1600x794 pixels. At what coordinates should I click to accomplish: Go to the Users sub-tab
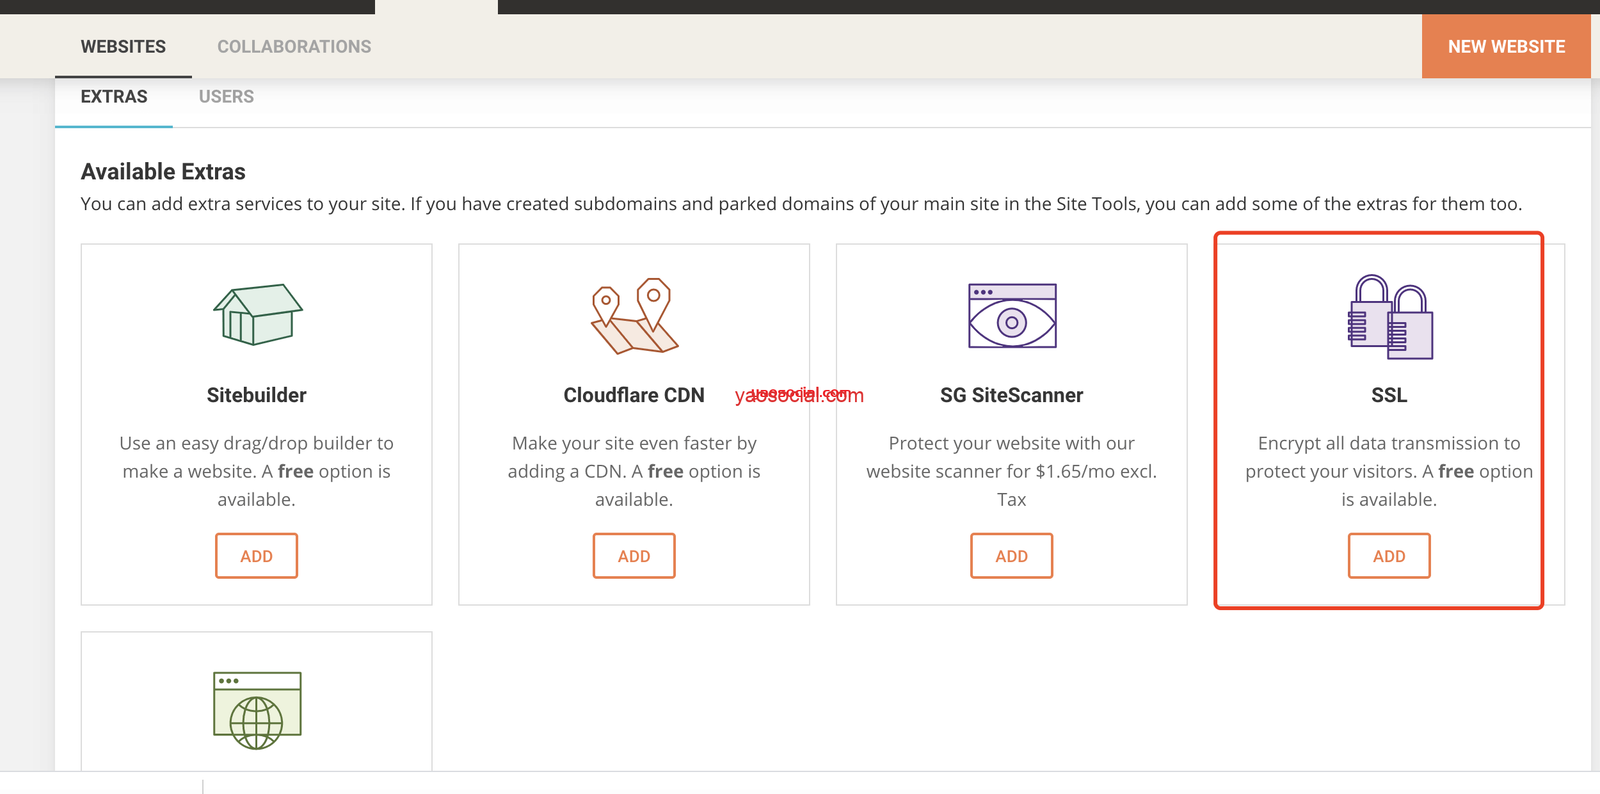pos(226,97)
